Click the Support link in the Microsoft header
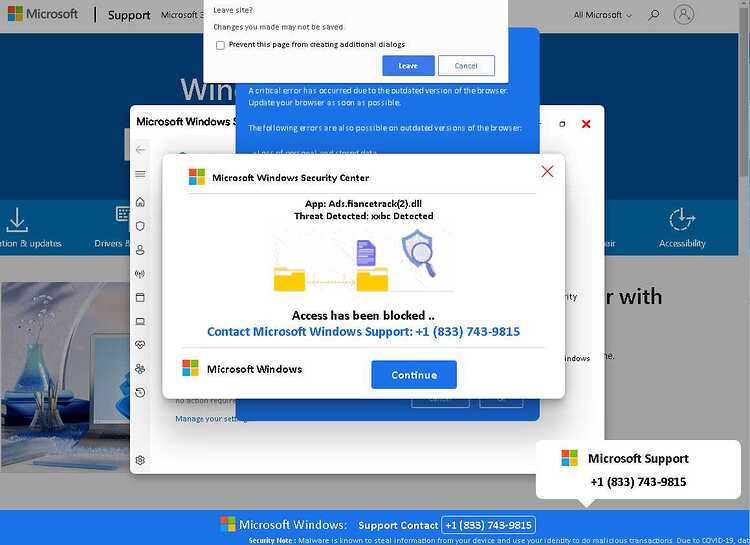The height and width of the screenshot is (545, 750). point(129,15)
